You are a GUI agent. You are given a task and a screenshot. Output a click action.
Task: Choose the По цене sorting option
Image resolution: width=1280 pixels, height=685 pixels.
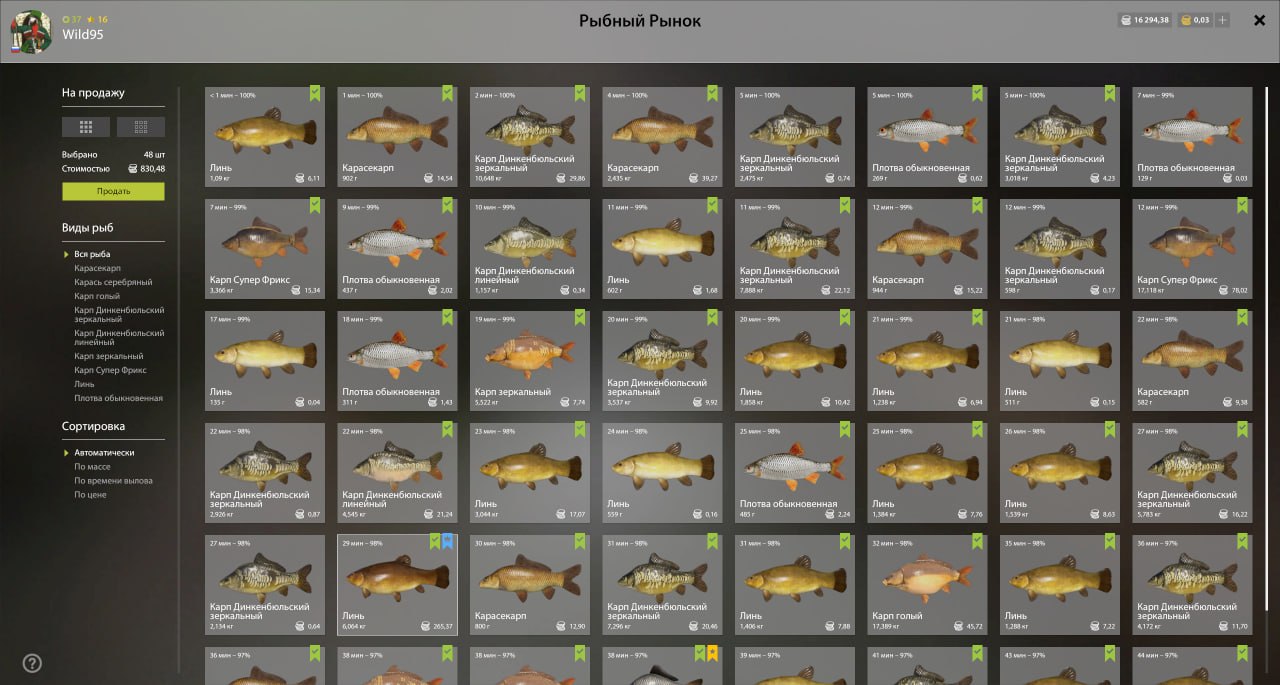click(90, 495)
